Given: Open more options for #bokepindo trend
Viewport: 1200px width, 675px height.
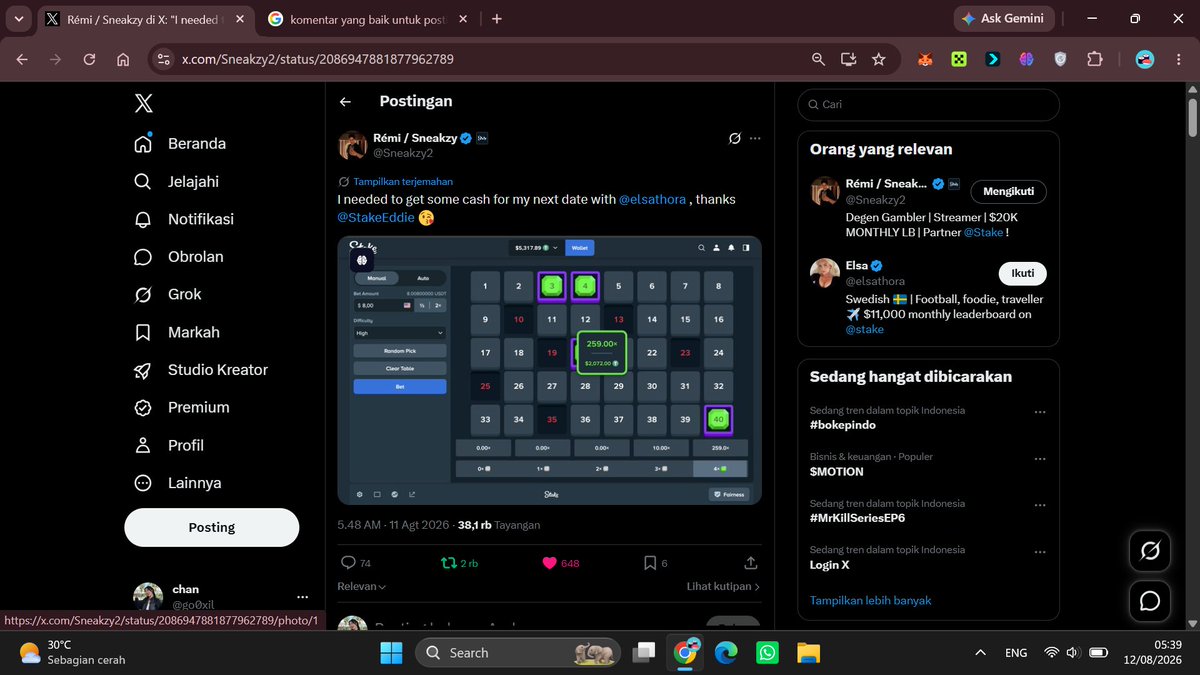Looking at the screenshot, I should pos(1040,412).
